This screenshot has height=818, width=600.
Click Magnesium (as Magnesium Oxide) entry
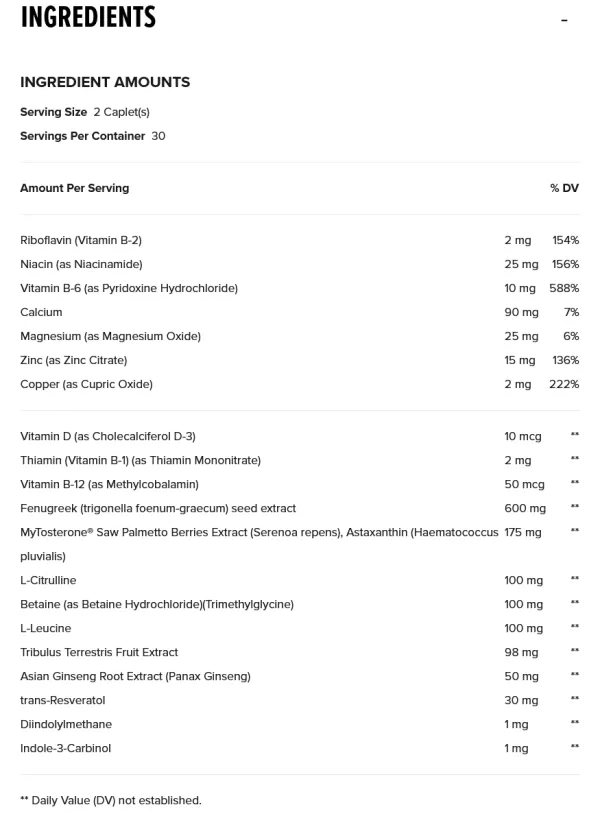(x=110, y=336)
